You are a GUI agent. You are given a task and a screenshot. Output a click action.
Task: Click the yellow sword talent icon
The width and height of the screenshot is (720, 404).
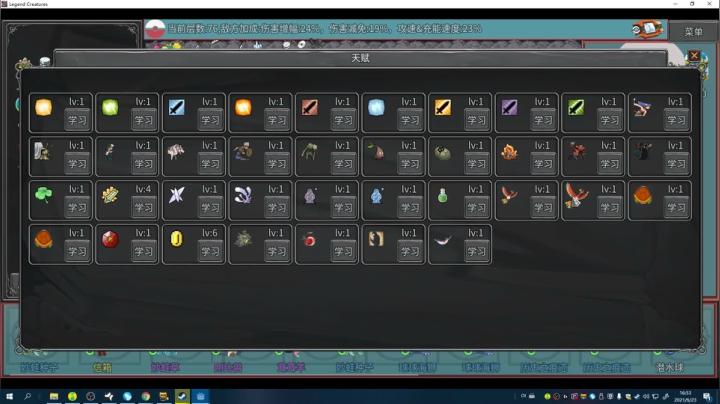coord(443,107)
